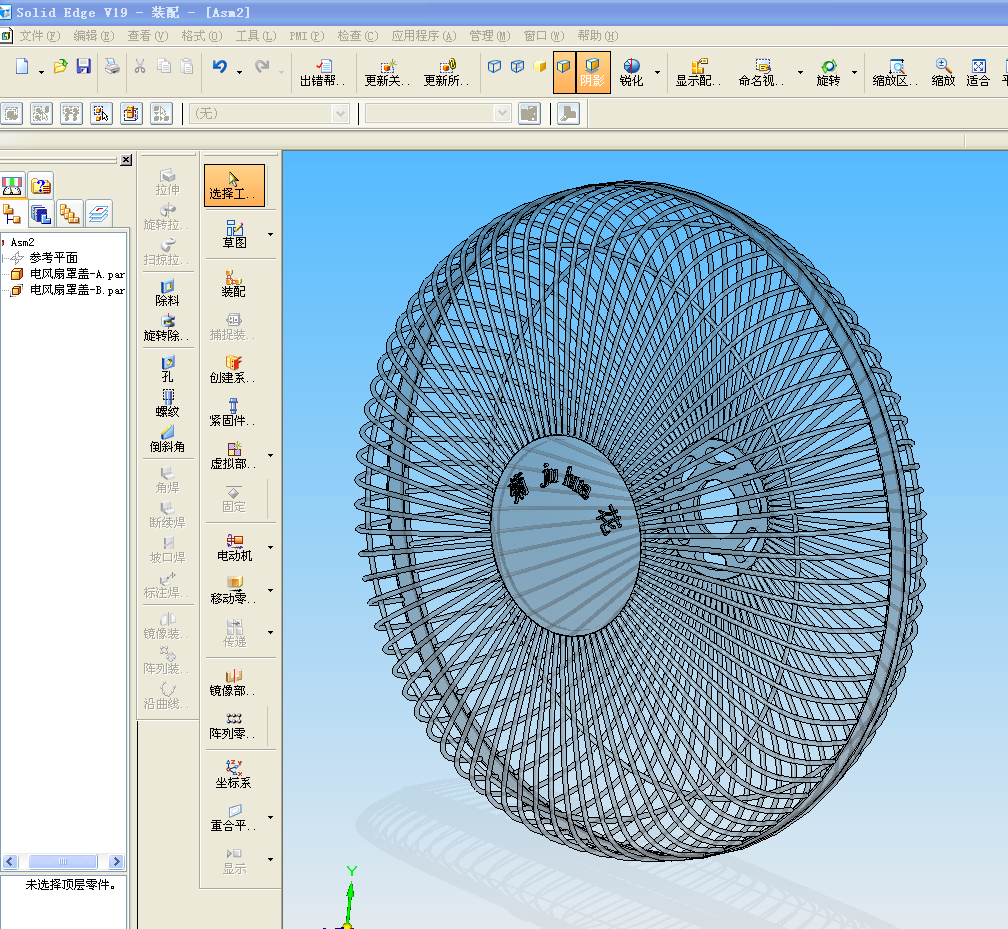Open dropdown arrow beside 草图
1008x929 pixels.
pyautogui.click(x=270, y=235)
